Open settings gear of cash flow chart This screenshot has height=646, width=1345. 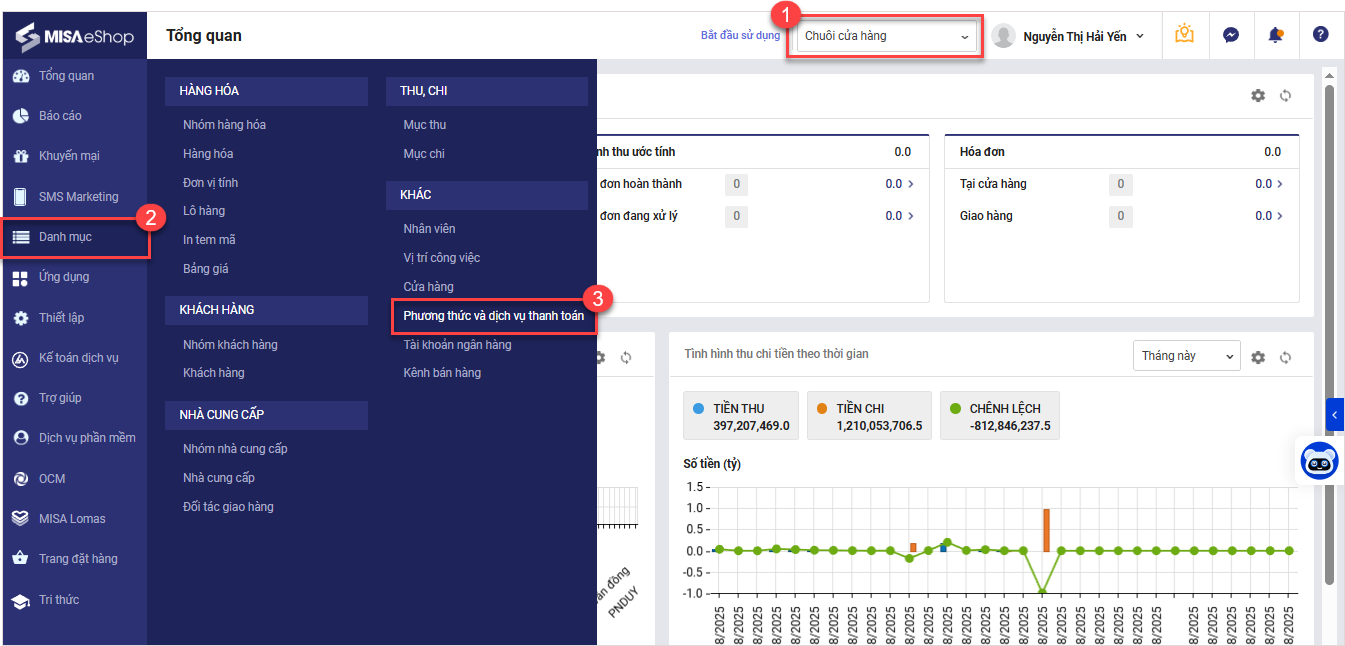tap(1258, 357)
